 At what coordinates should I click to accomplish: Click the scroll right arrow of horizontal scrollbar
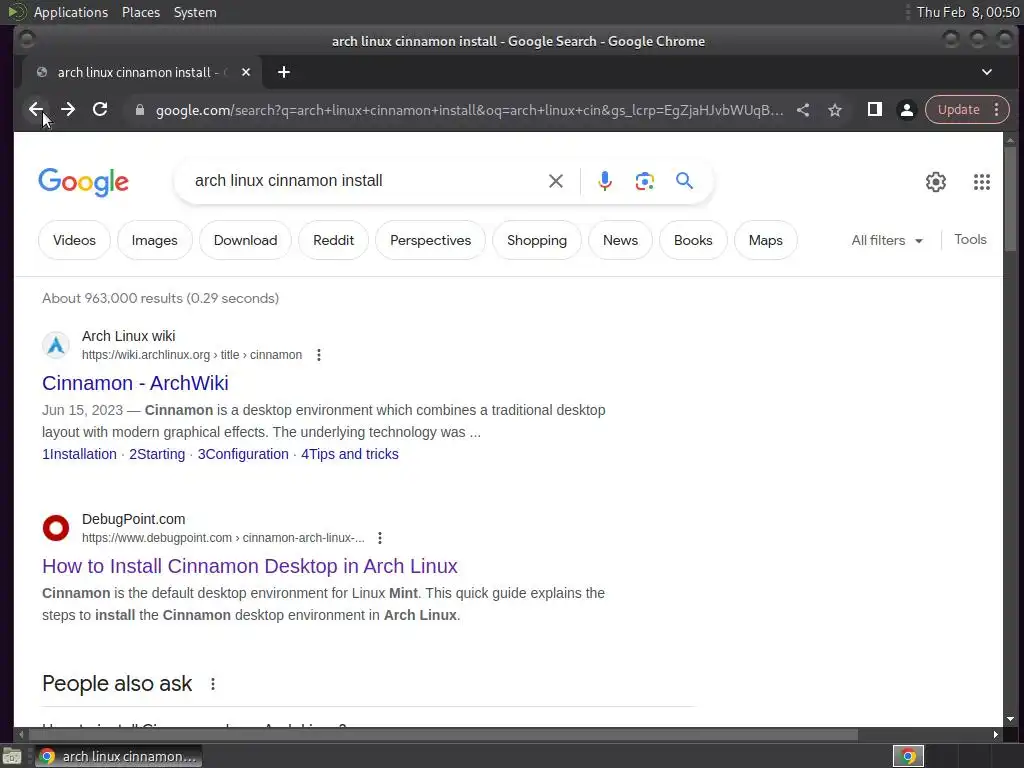pyautogui.click(x=995, y=735)
